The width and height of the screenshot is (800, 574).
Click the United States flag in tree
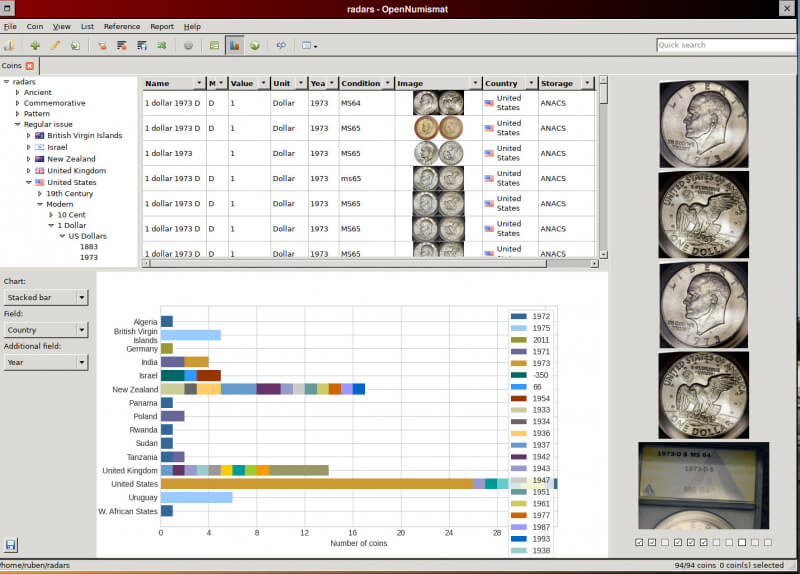(x=40, y=183)
